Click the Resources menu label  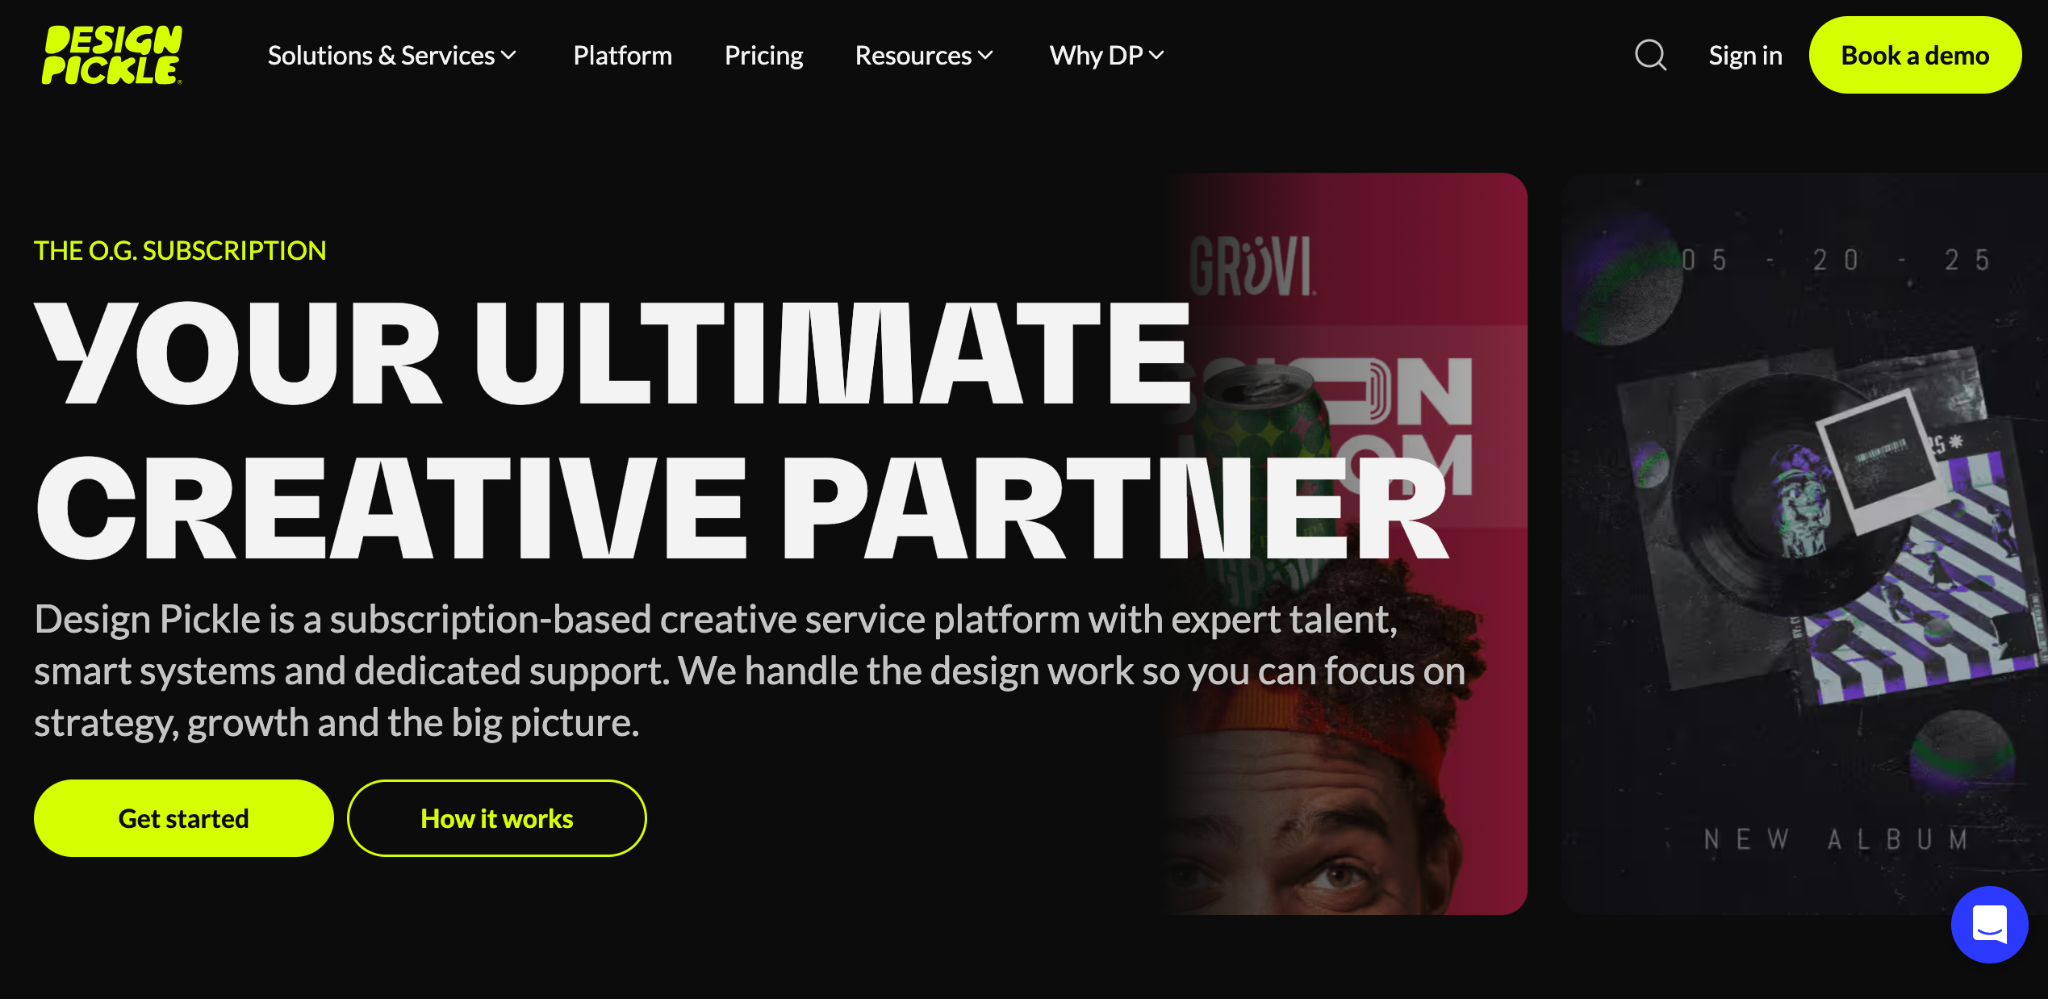pyautogui.click(x=913, y=56)
